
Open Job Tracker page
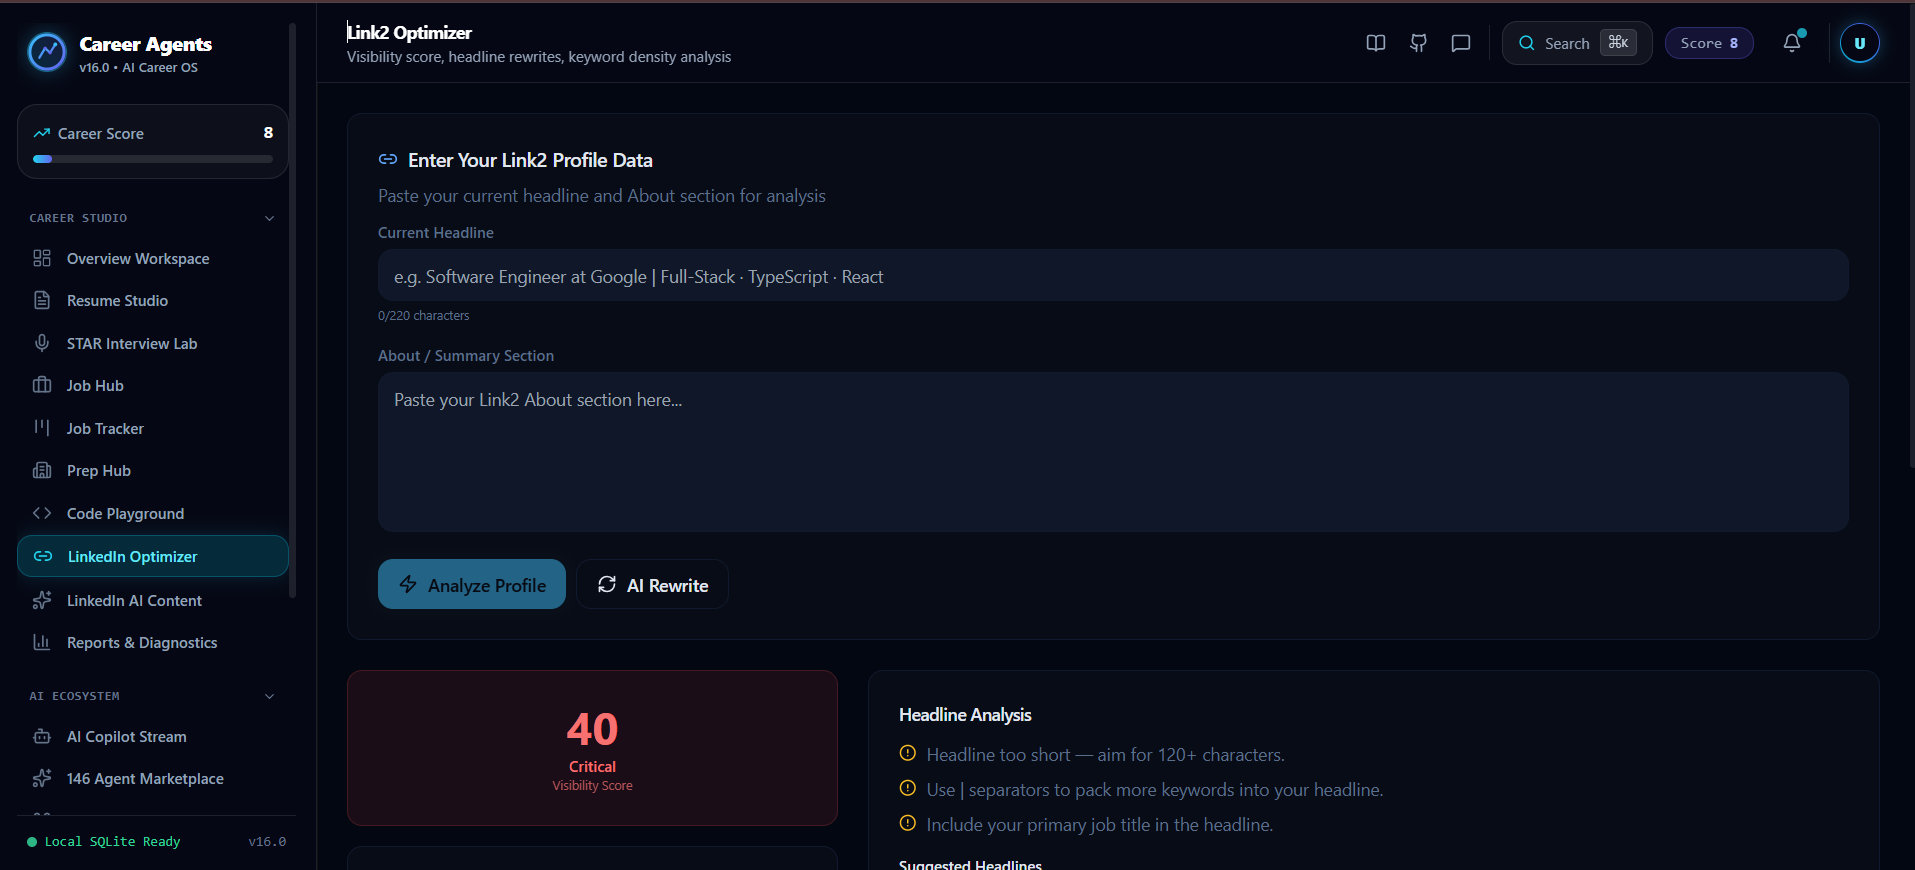[x=153, y=428]
